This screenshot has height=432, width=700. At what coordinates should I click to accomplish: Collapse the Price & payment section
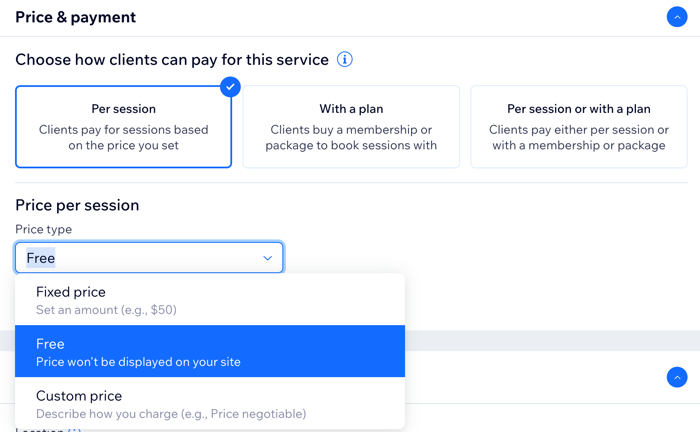(x=677, y=17)
